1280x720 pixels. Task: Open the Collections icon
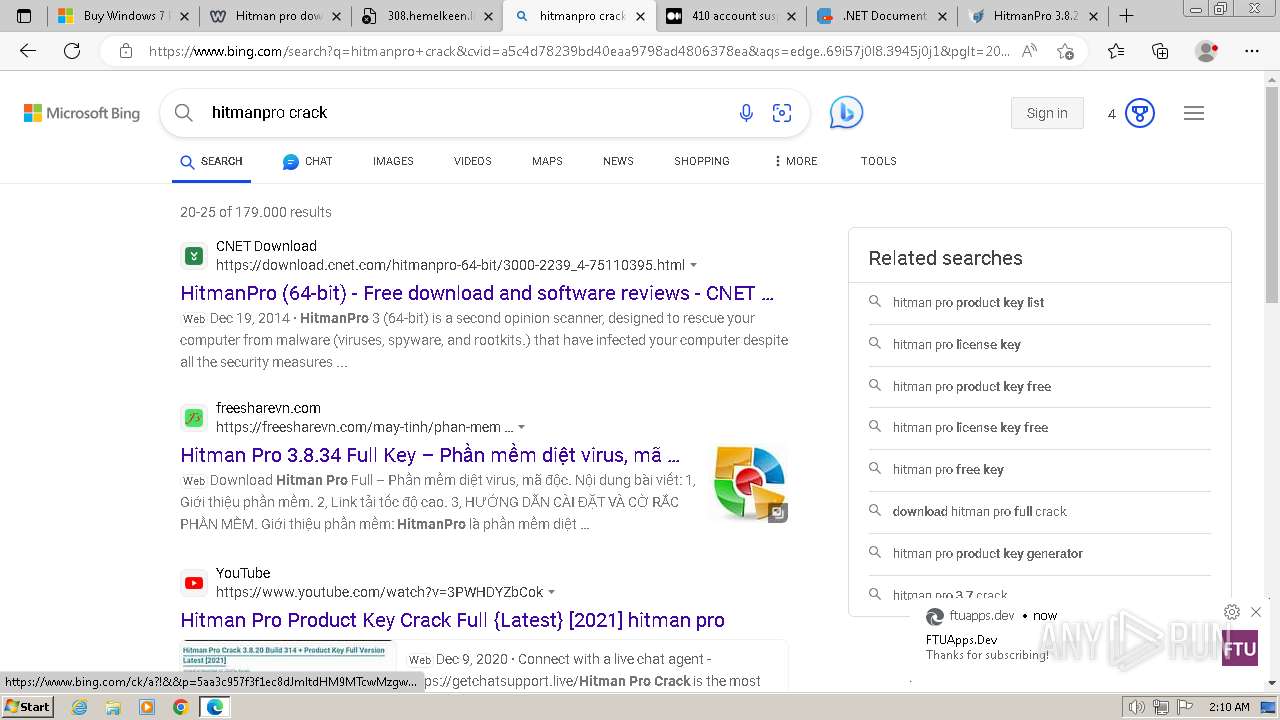1160,51
